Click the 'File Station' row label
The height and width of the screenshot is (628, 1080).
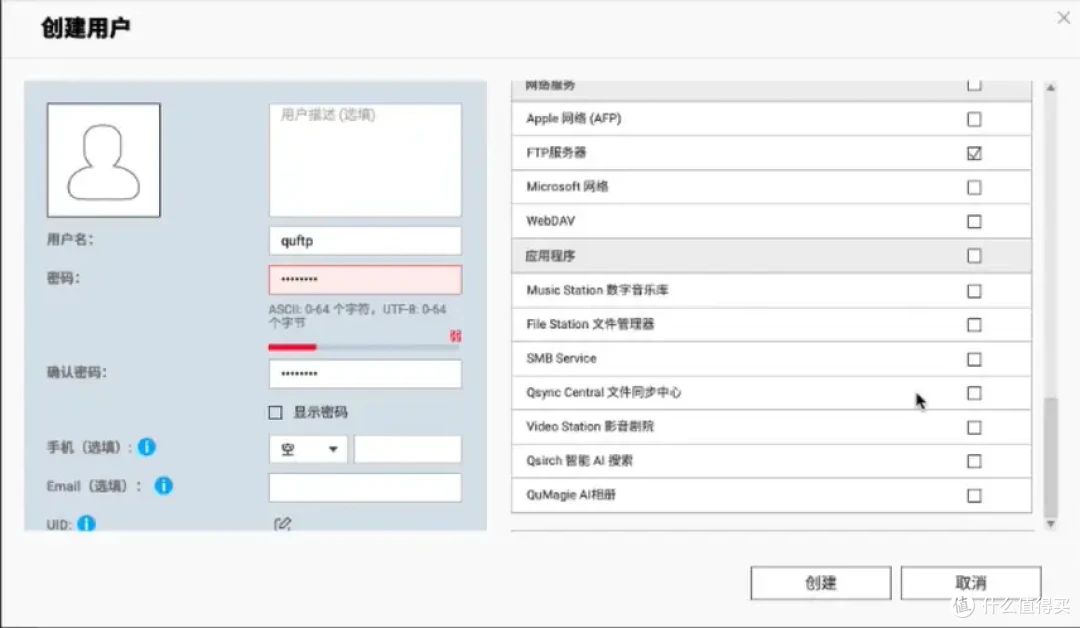tap(590, 324)
